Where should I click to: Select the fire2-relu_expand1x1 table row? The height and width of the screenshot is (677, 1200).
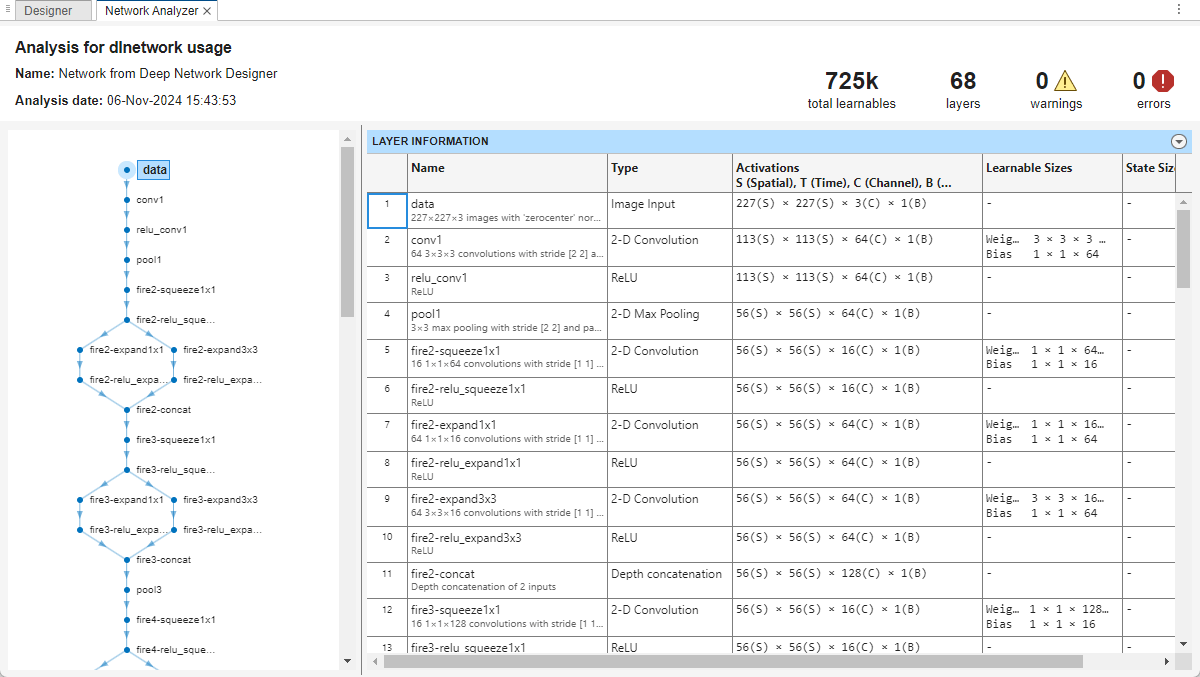tap(770, 469)
